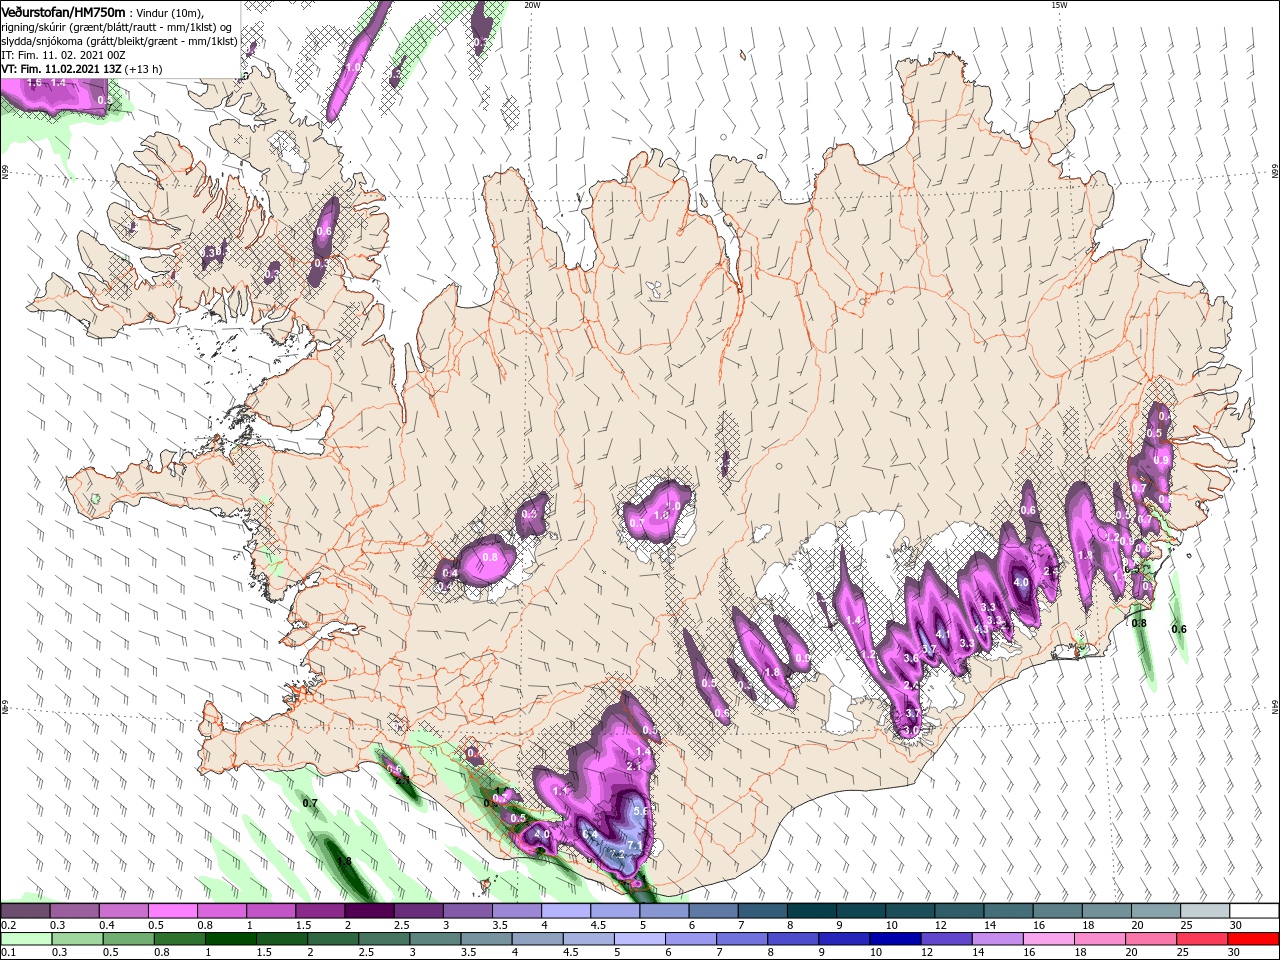Click the '4.5' label in top legend row
Screen dimensions: 1280x960
(598, 925)
